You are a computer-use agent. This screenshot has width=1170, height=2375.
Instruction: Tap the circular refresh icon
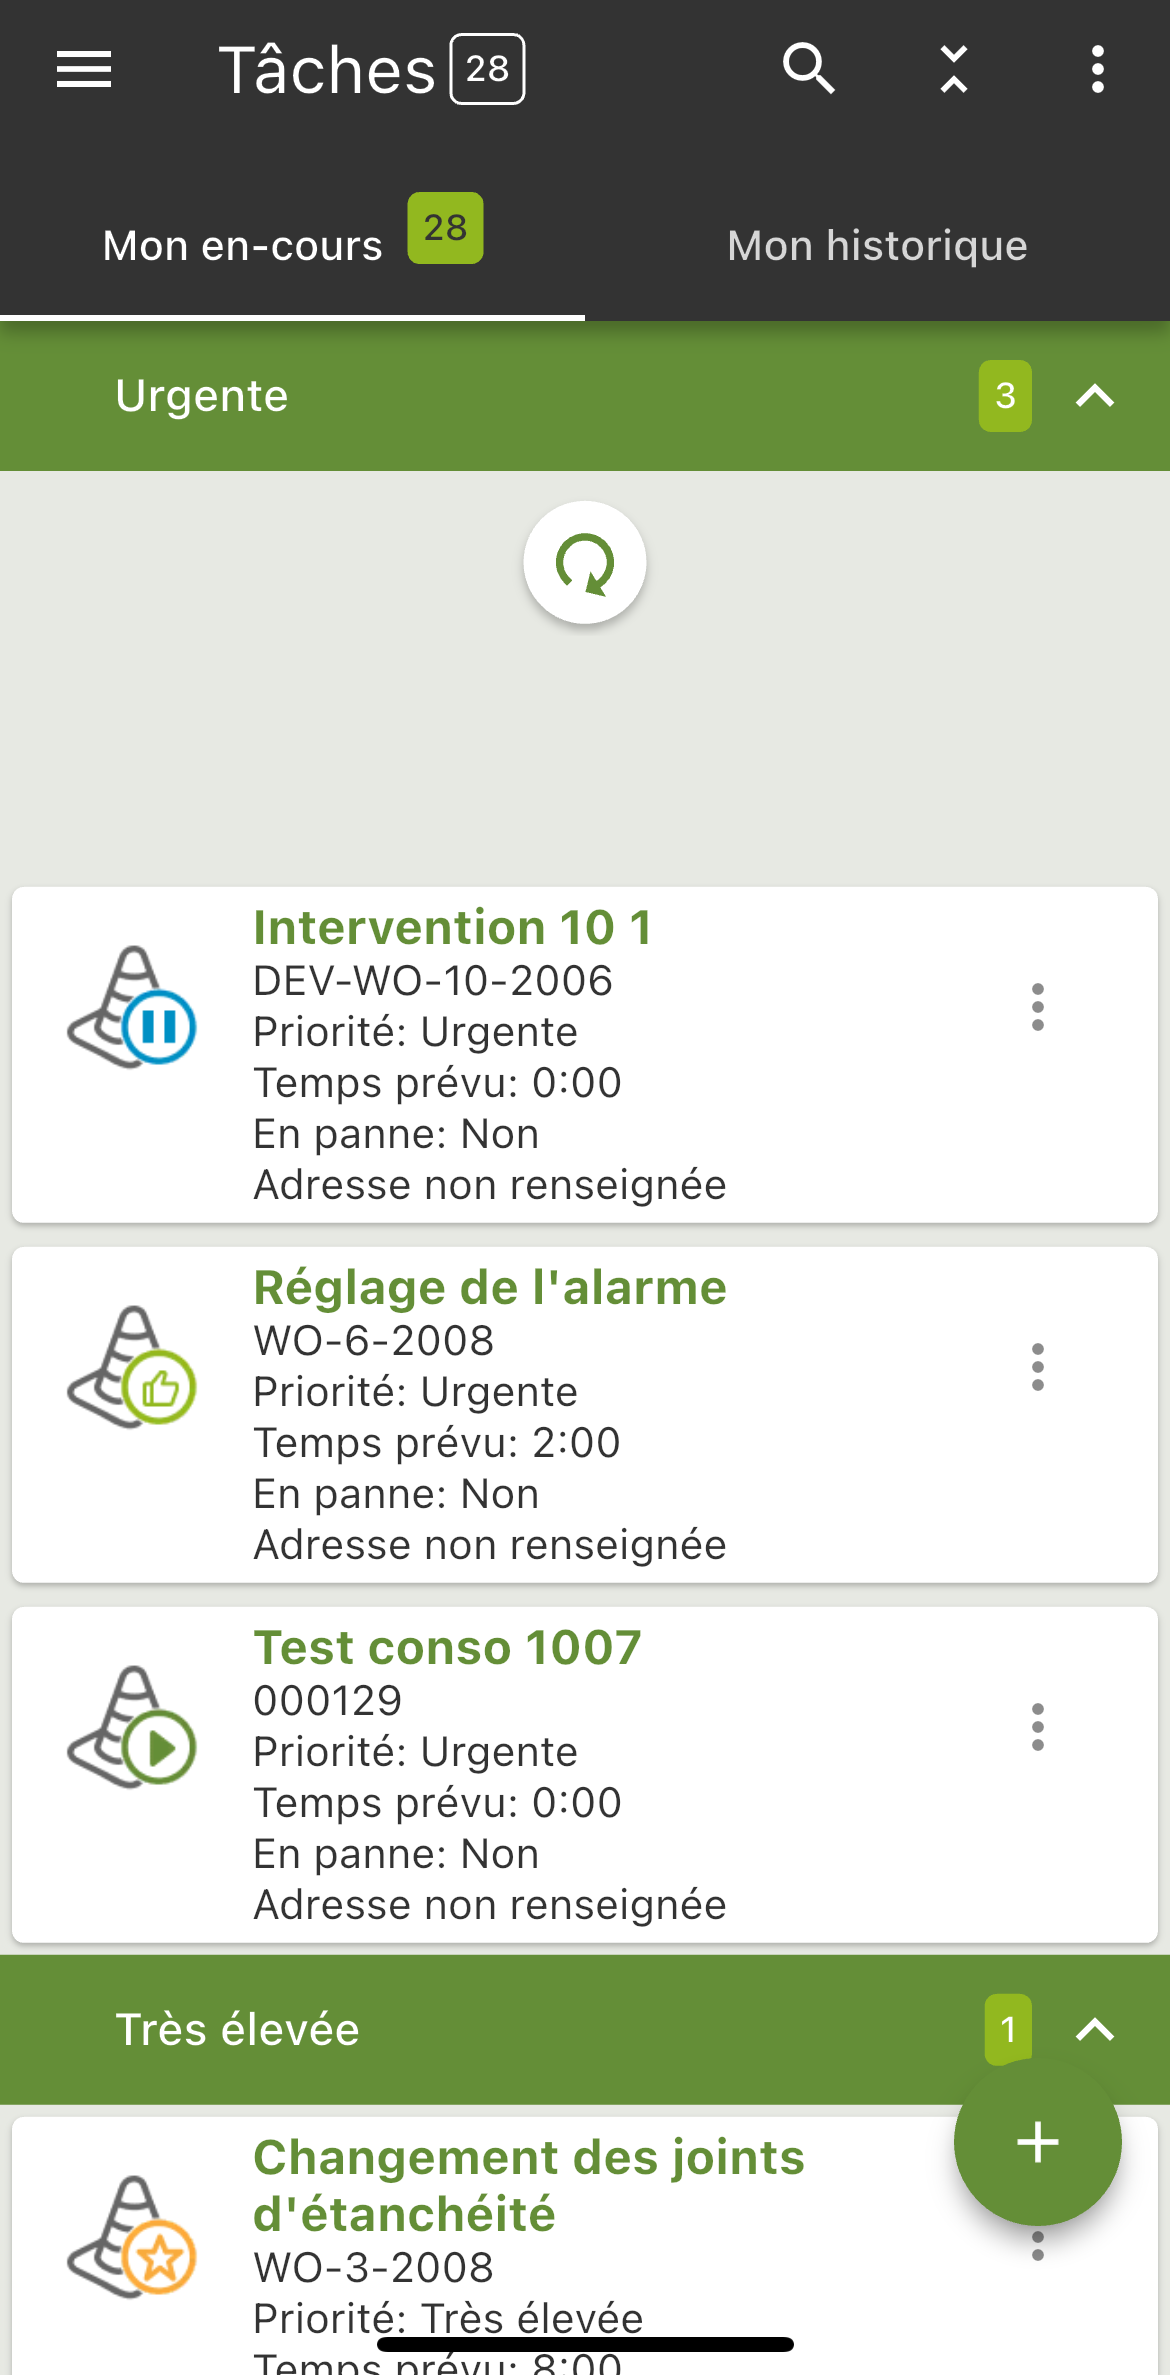click(x=585, y=563)
